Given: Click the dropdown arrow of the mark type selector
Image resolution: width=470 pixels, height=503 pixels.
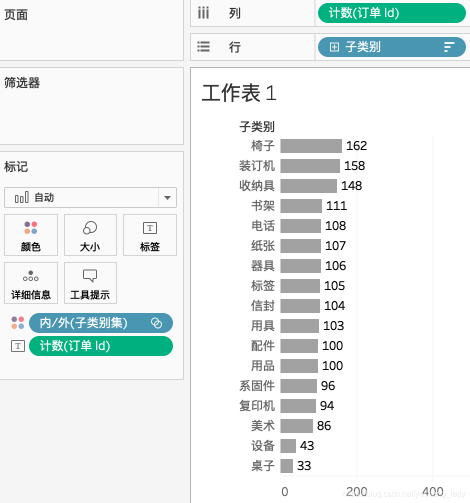Looking at the screenshot, I should [167, 198].
